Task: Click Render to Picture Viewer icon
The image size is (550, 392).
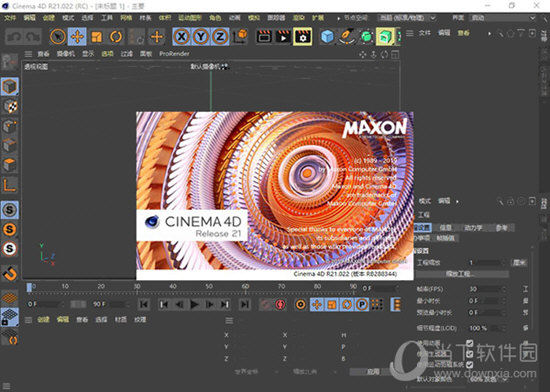Action: tap(283, 36)
